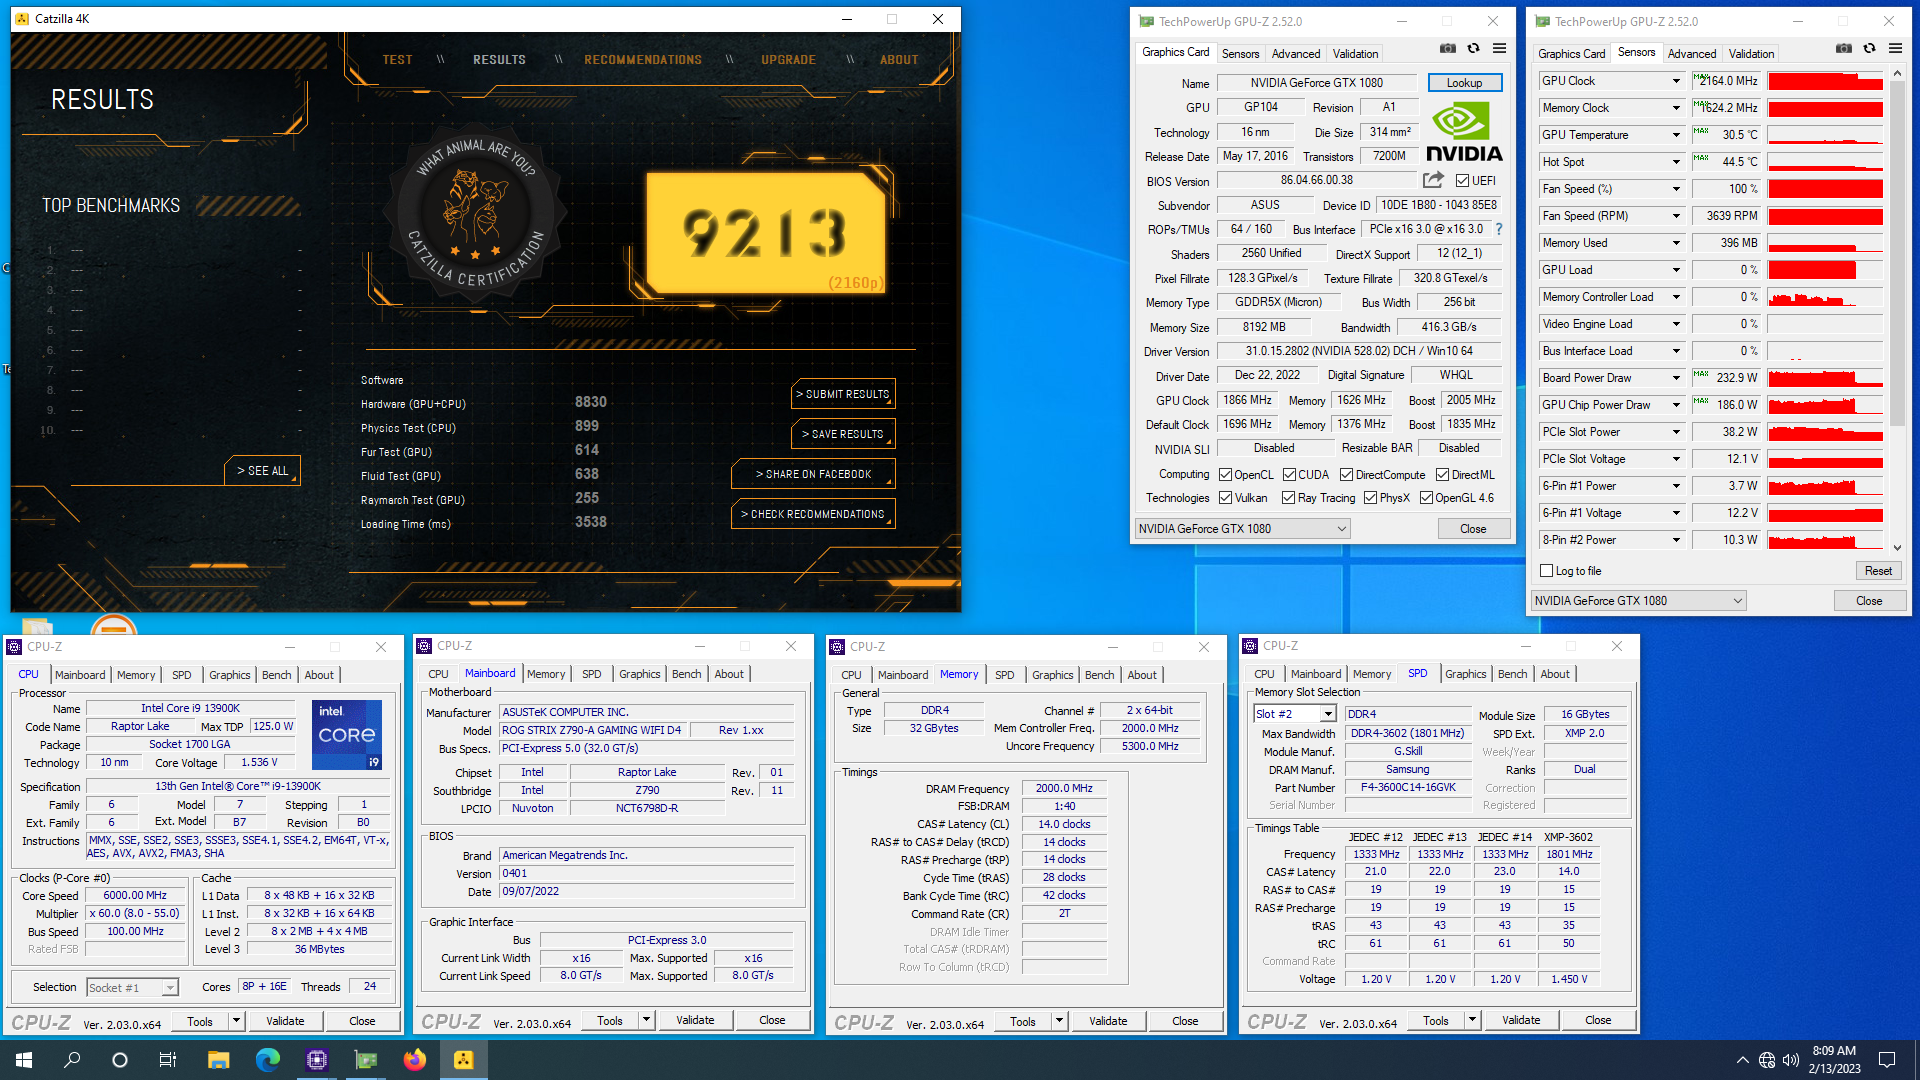Open notification center icon

pos(1887,1060)
